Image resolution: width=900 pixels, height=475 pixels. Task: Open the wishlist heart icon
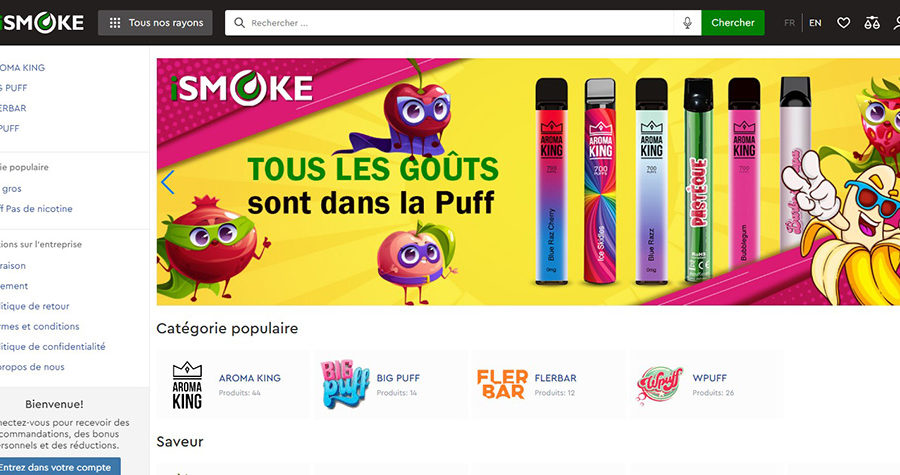pos(843,23)
